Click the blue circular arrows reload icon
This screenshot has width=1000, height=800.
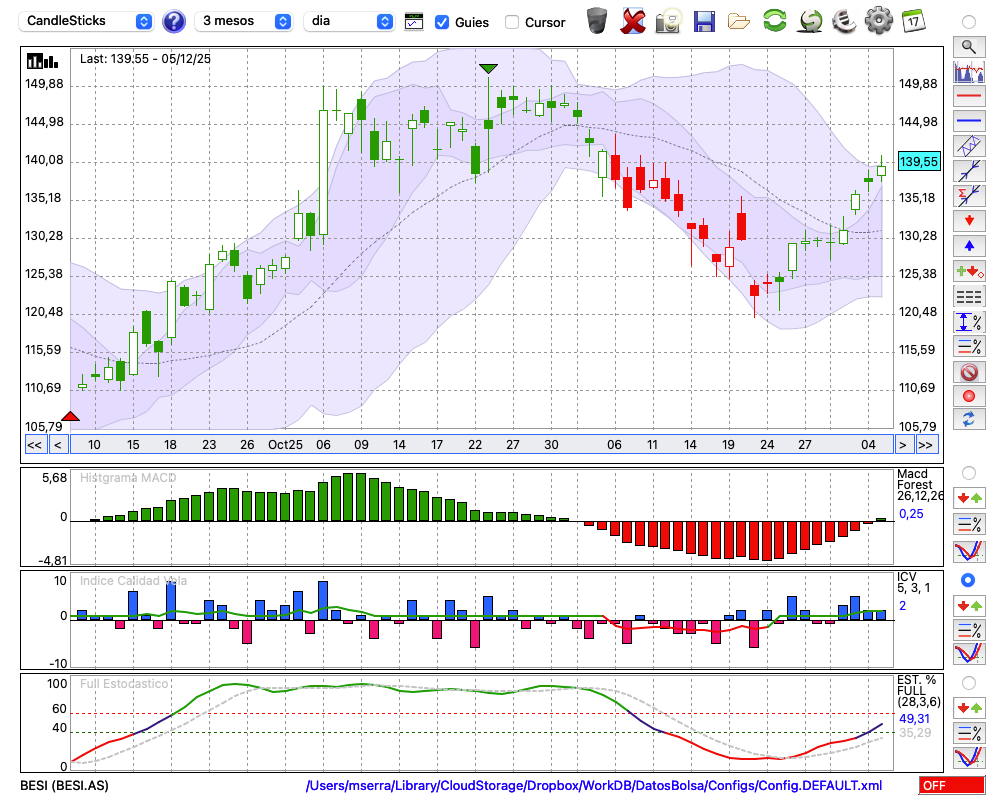point(969,420)
